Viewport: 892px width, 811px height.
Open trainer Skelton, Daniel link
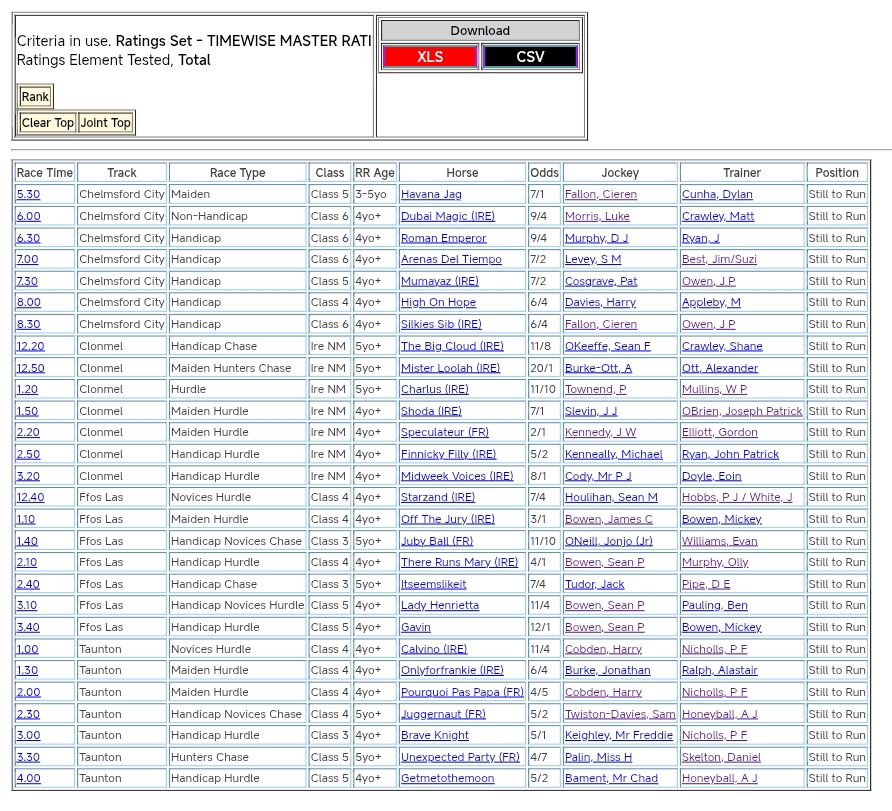click(721, 757)
